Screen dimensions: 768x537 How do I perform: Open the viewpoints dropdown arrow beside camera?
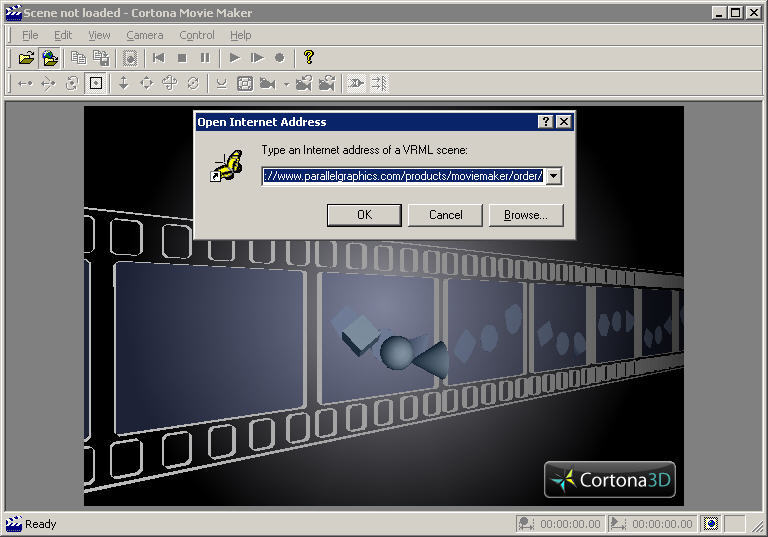287,84
